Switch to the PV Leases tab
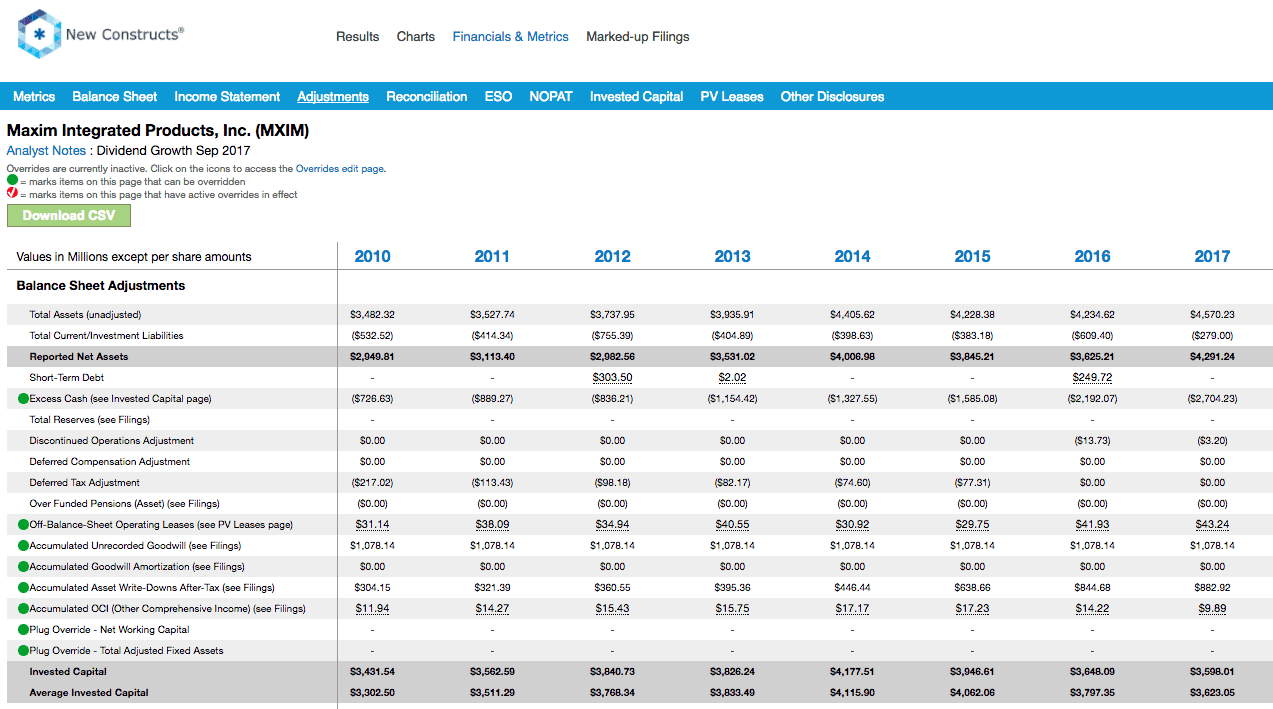Viewport: 1273px width, 709px height. (x=732, y=97)
